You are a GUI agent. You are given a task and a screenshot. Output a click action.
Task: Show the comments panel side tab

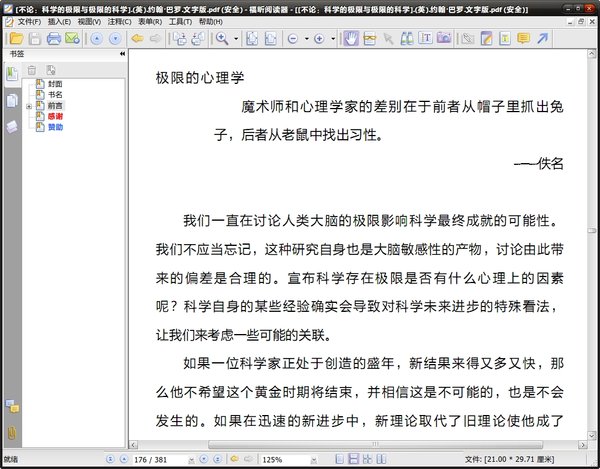pos(12,406)
